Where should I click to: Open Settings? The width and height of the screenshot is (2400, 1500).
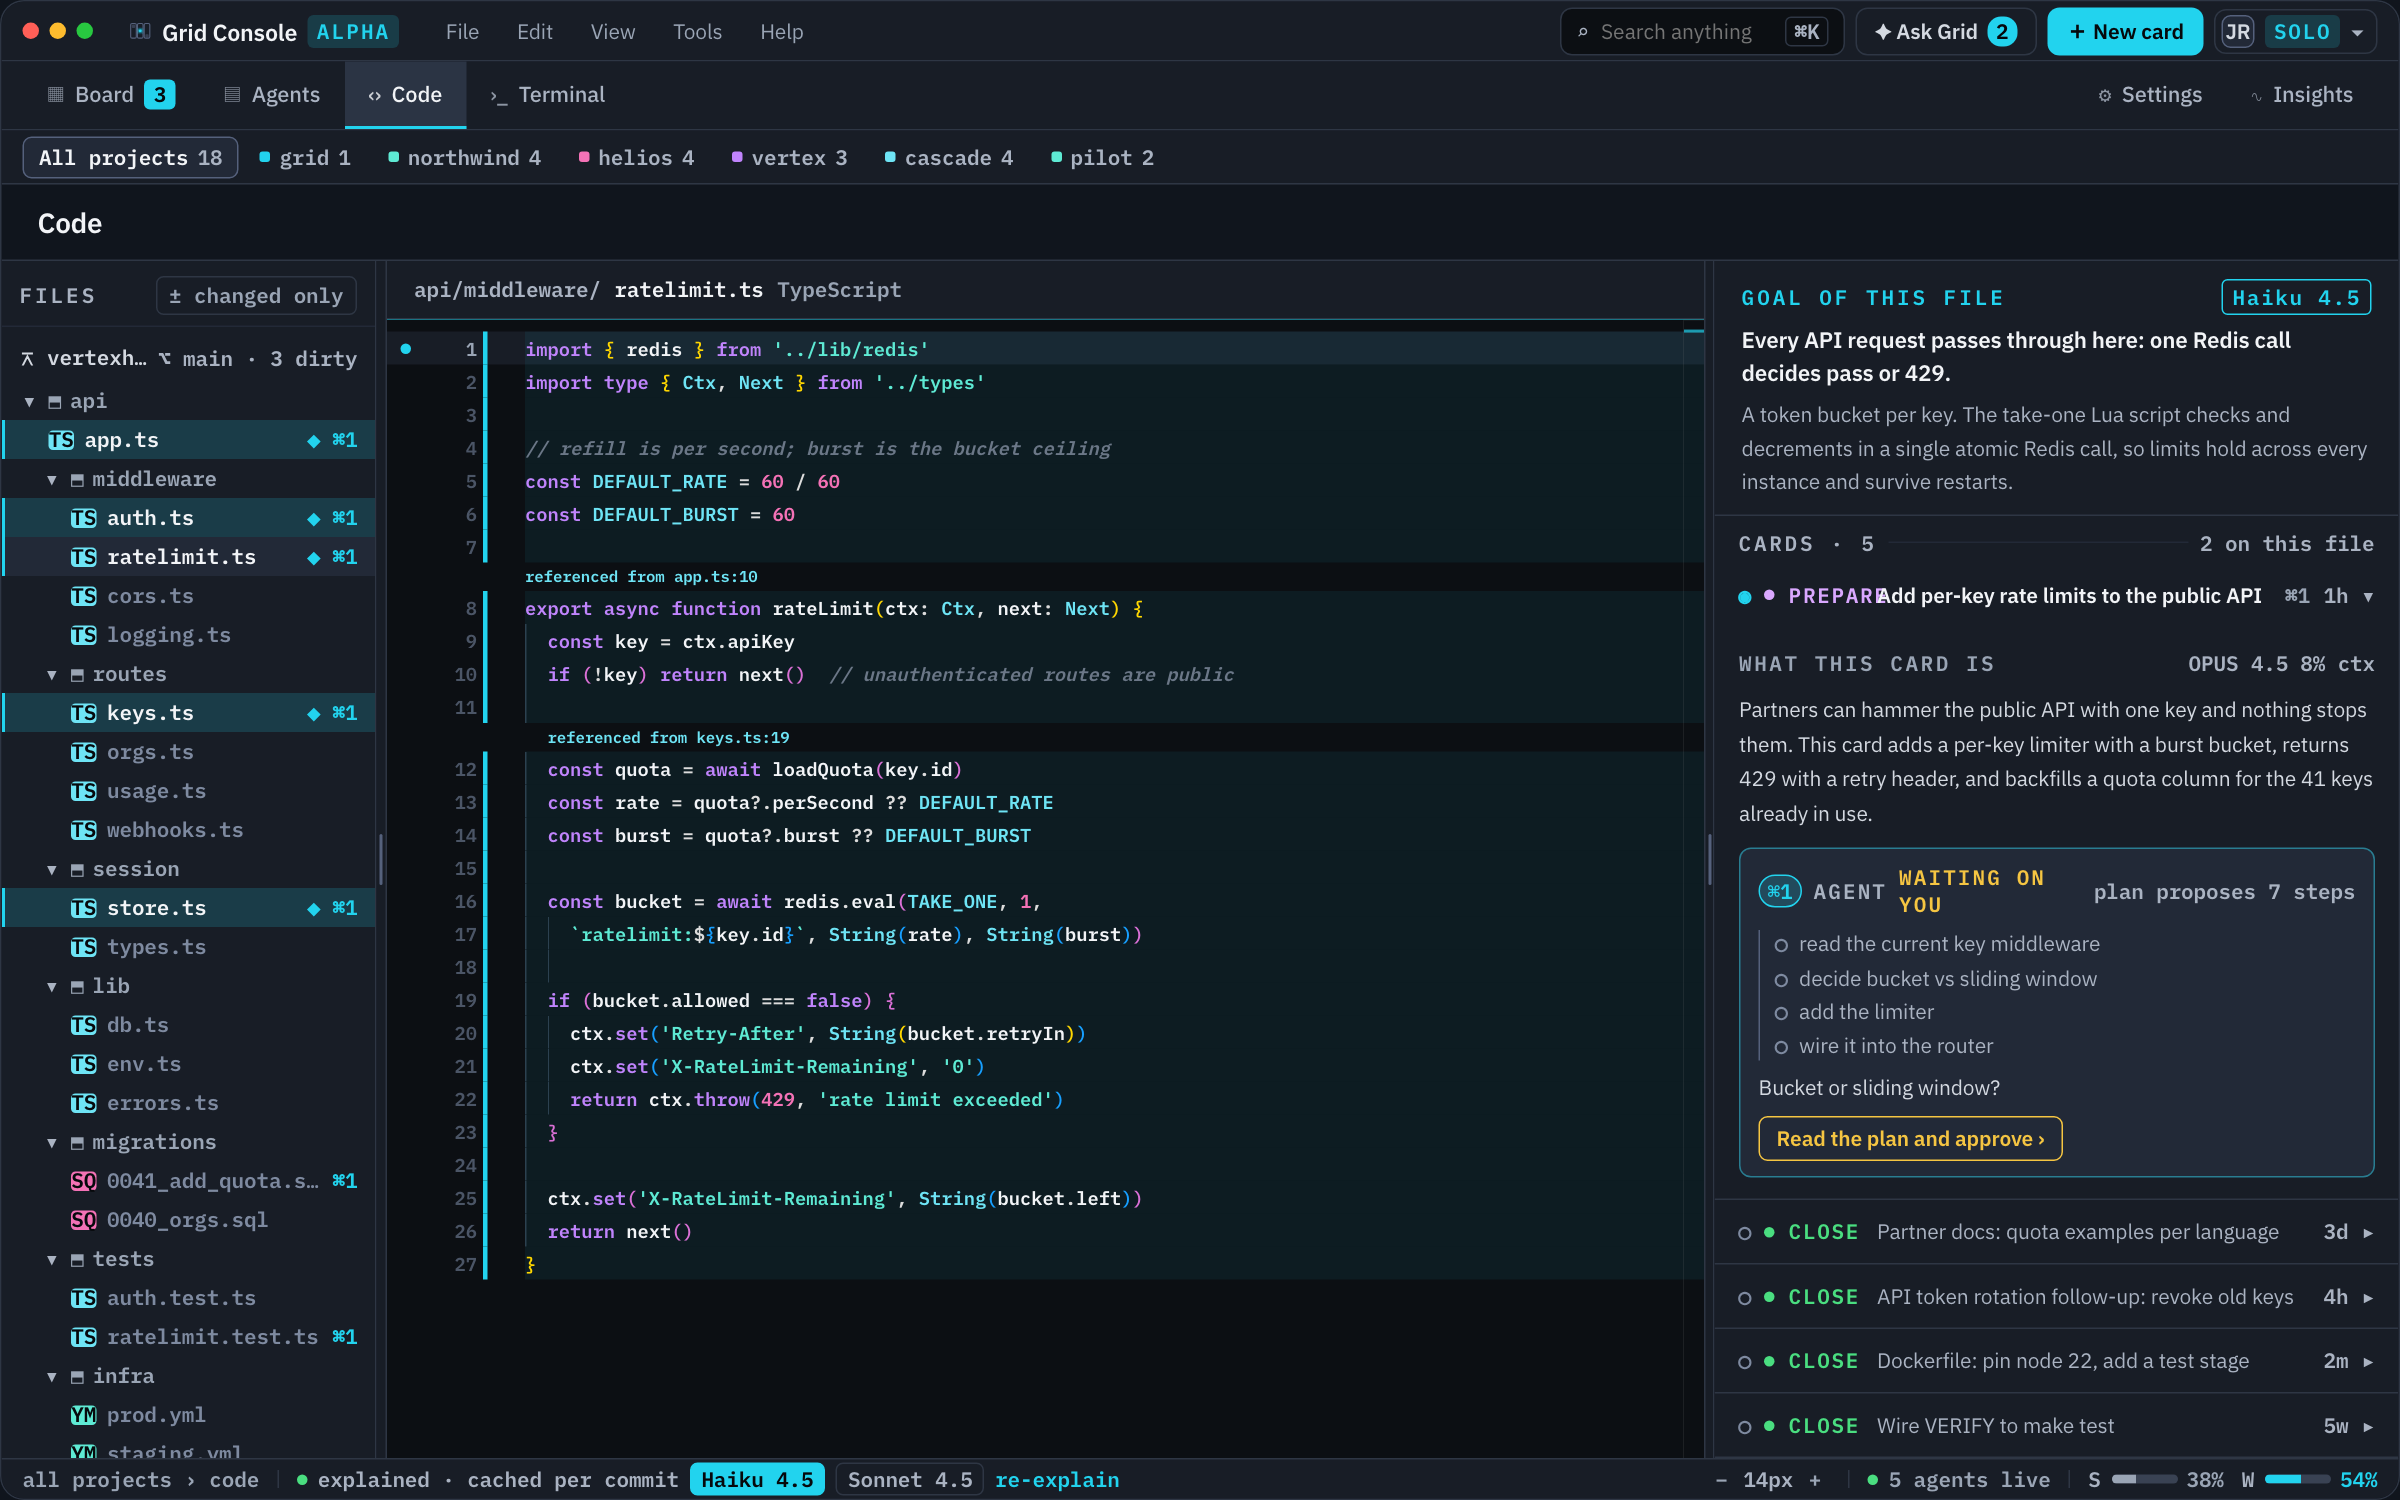pos(2150,94)
